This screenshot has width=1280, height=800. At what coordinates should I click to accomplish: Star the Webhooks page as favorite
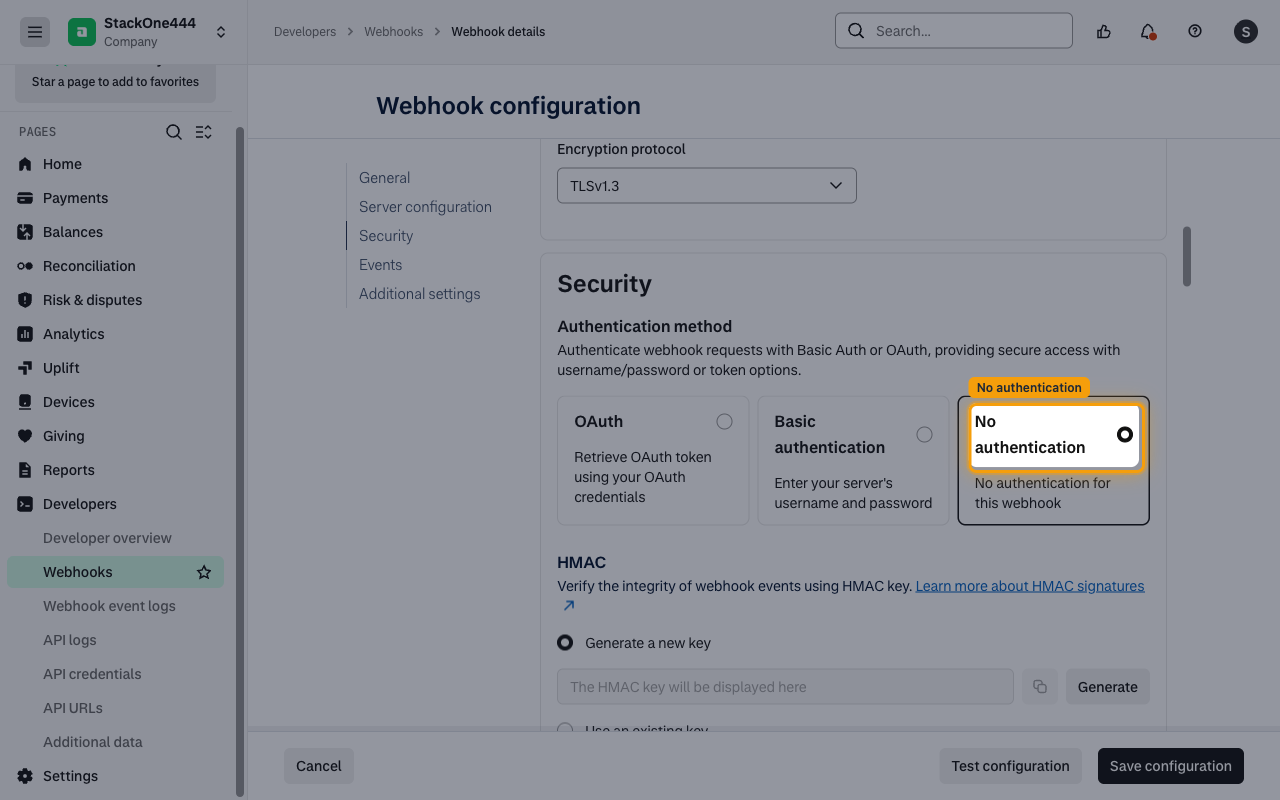pos(204,572)
